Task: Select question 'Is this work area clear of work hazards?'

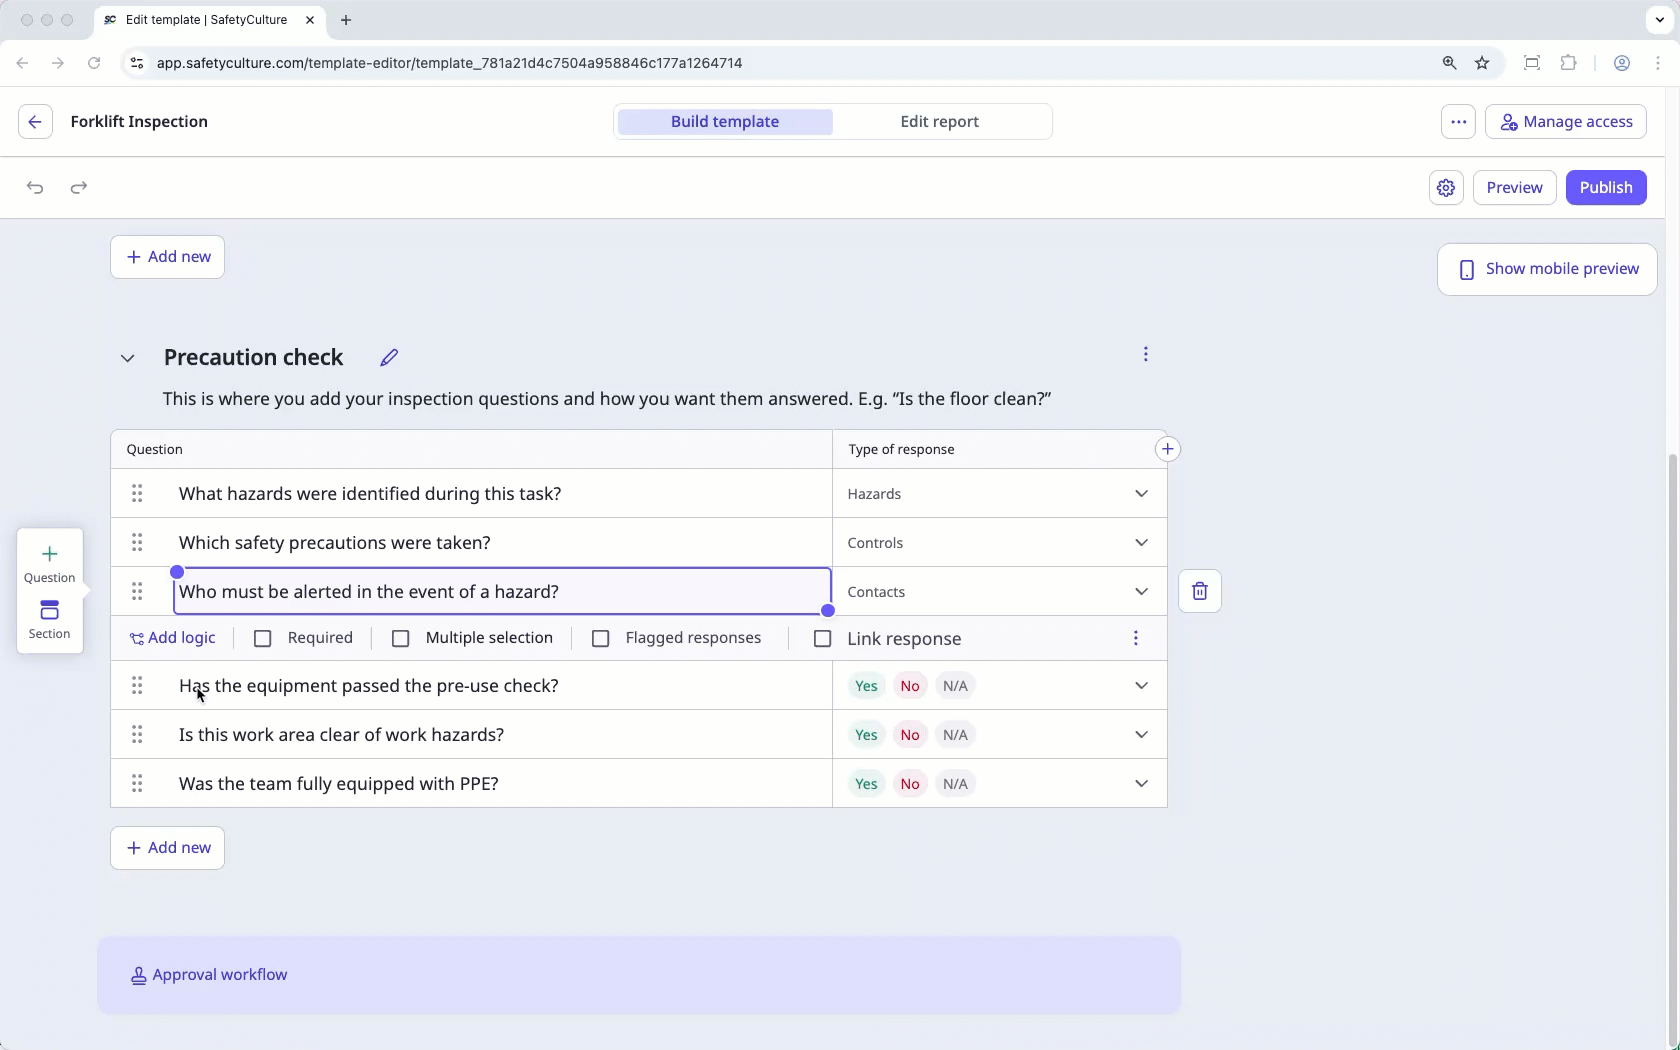Action: [341, 735]
